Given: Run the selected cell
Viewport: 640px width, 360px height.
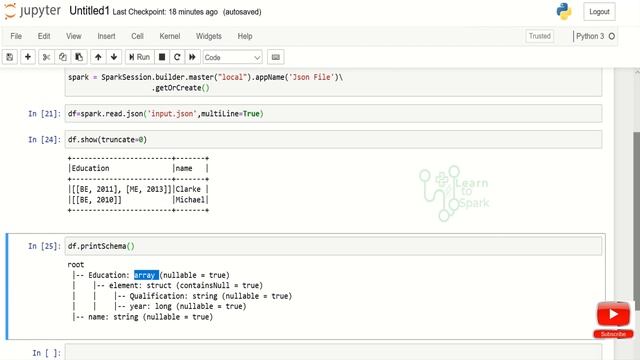Looking at the screenshot, I should (140, 57).
